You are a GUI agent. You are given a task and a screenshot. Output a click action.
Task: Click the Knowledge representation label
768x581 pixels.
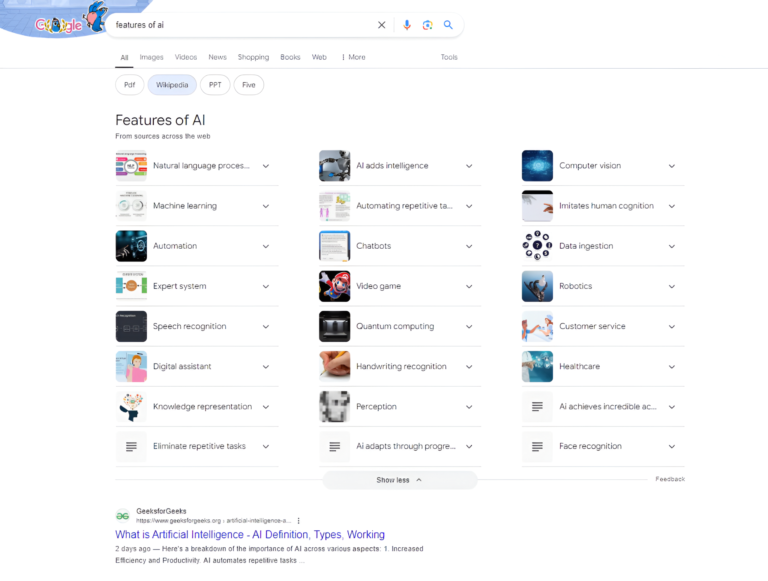pyautogui.click(x=202, y=407)
